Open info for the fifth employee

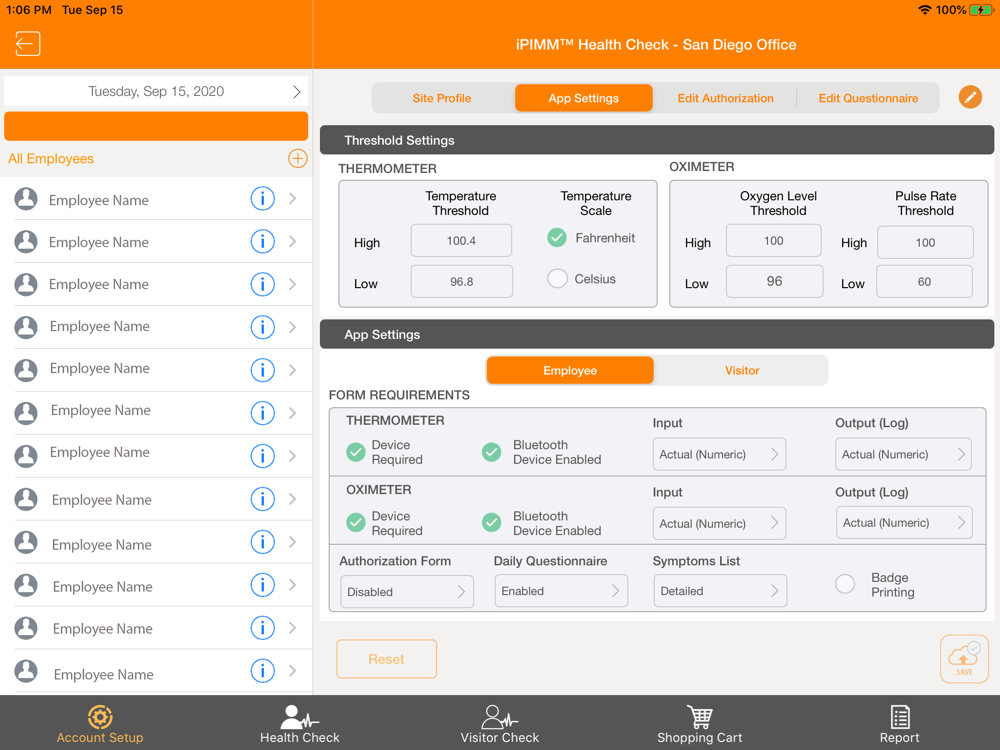coord(262,369)
